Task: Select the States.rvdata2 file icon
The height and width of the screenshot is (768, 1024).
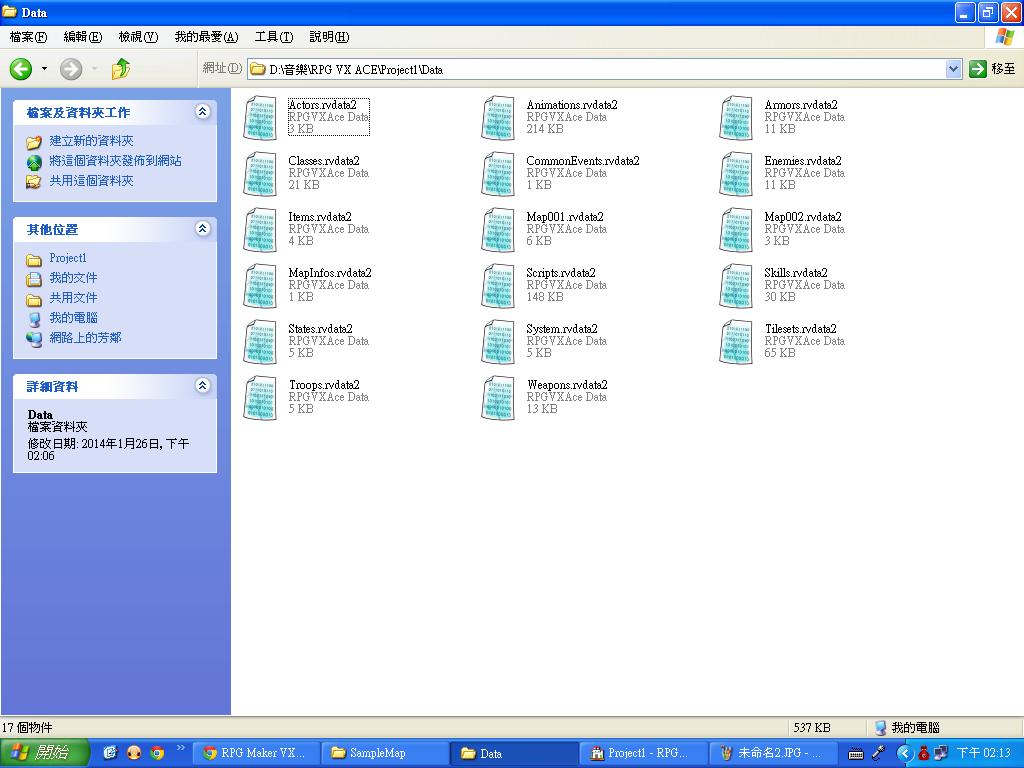Action: (260, 342)
